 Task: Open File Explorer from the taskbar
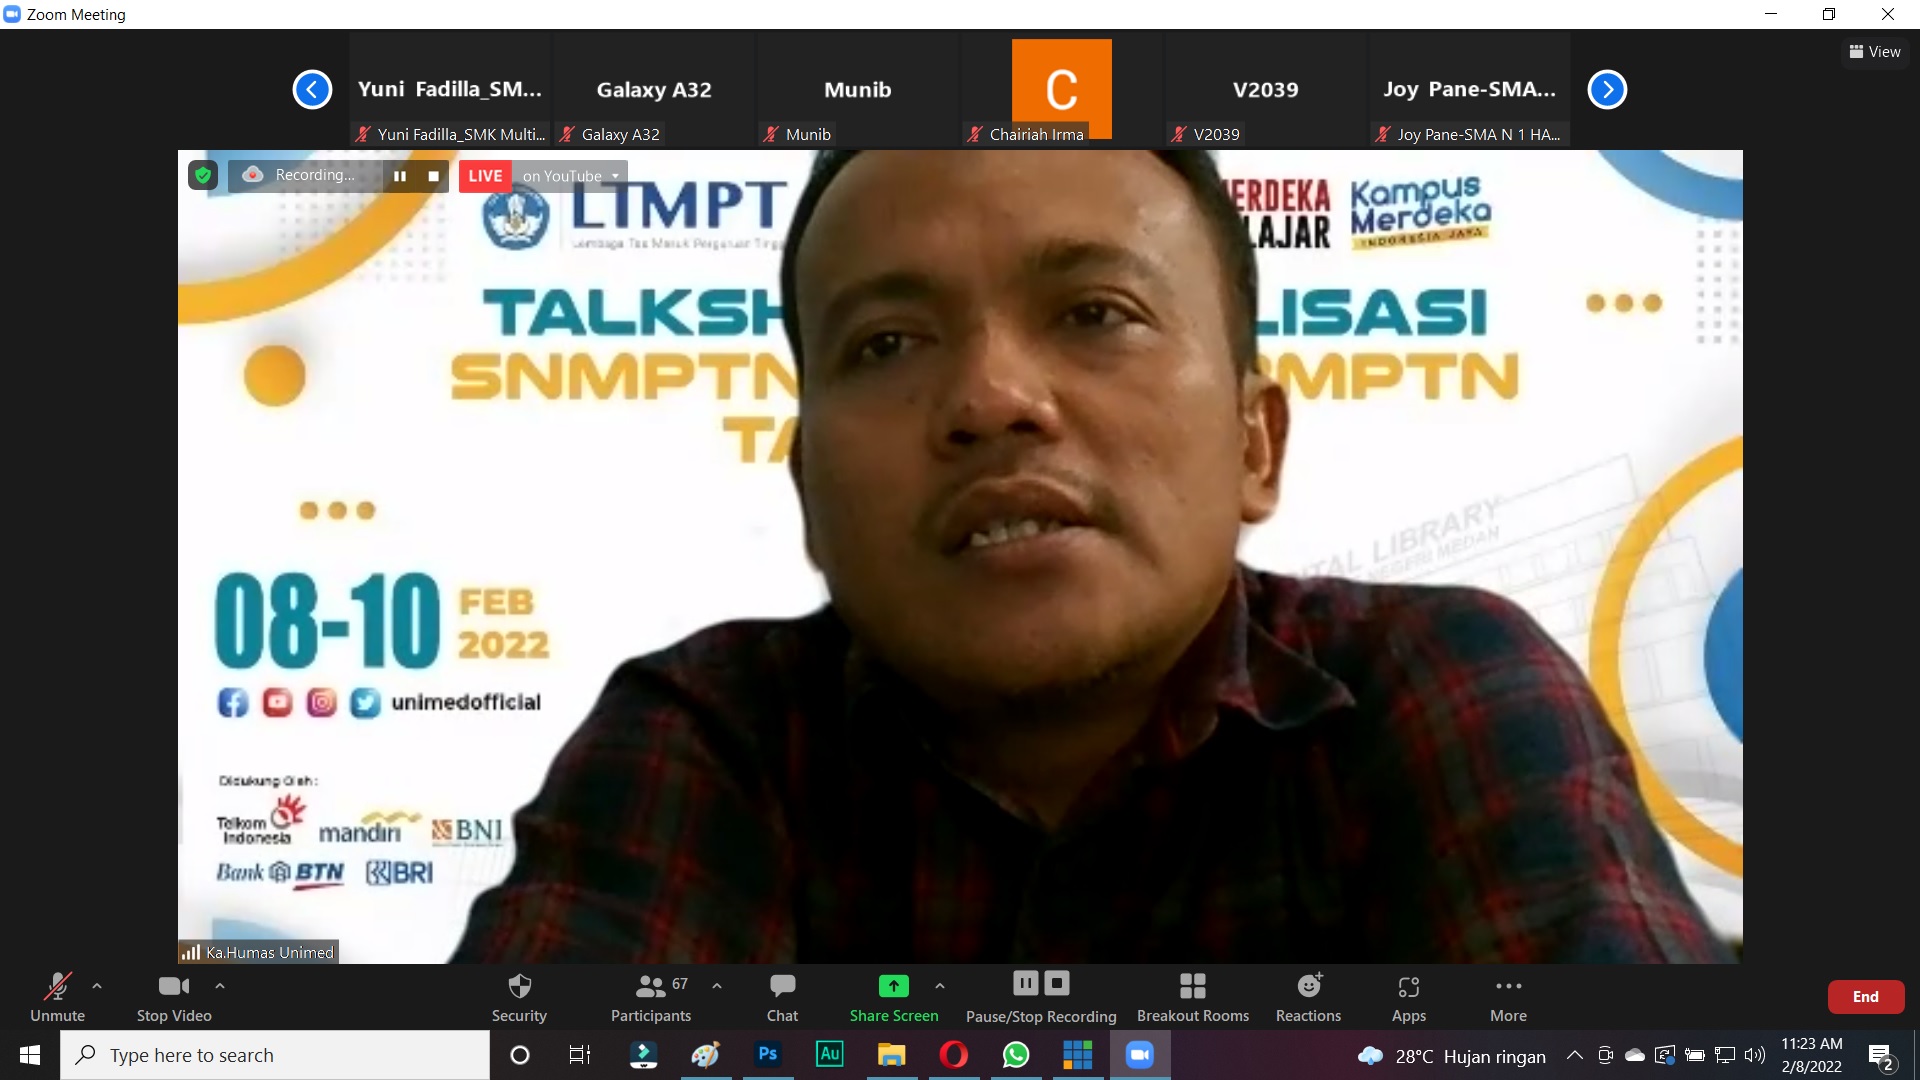[x=891, y=1055]
